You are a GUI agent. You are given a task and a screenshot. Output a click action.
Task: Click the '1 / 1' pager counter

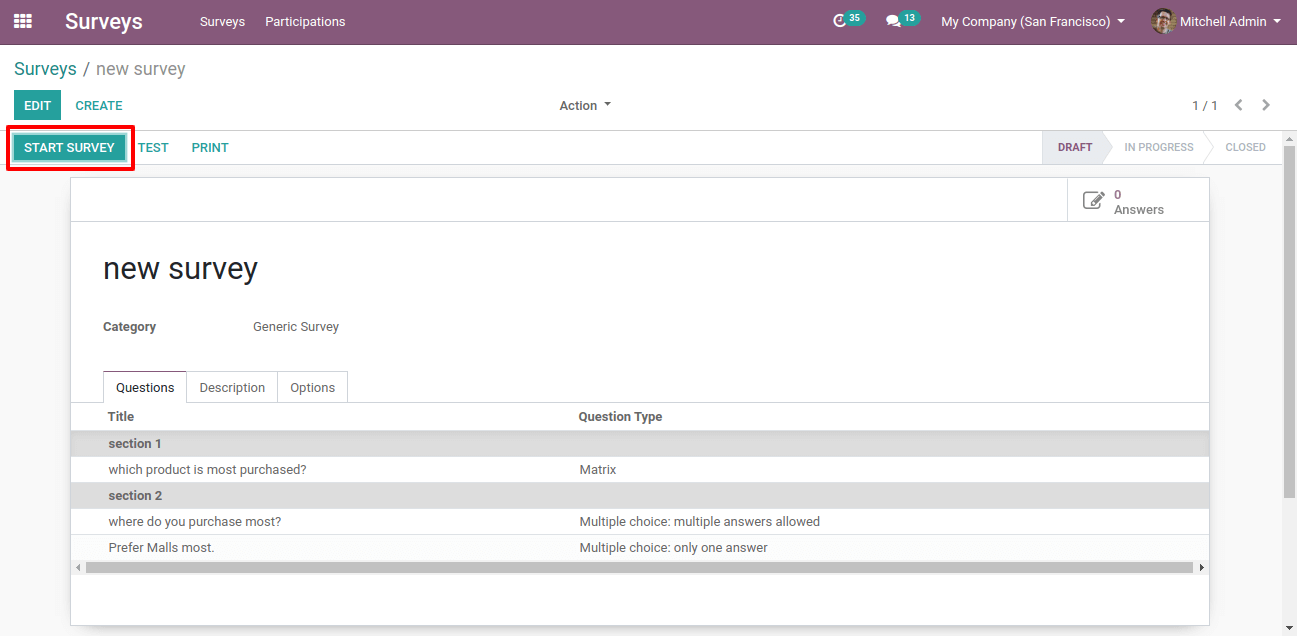point(1205,105)
